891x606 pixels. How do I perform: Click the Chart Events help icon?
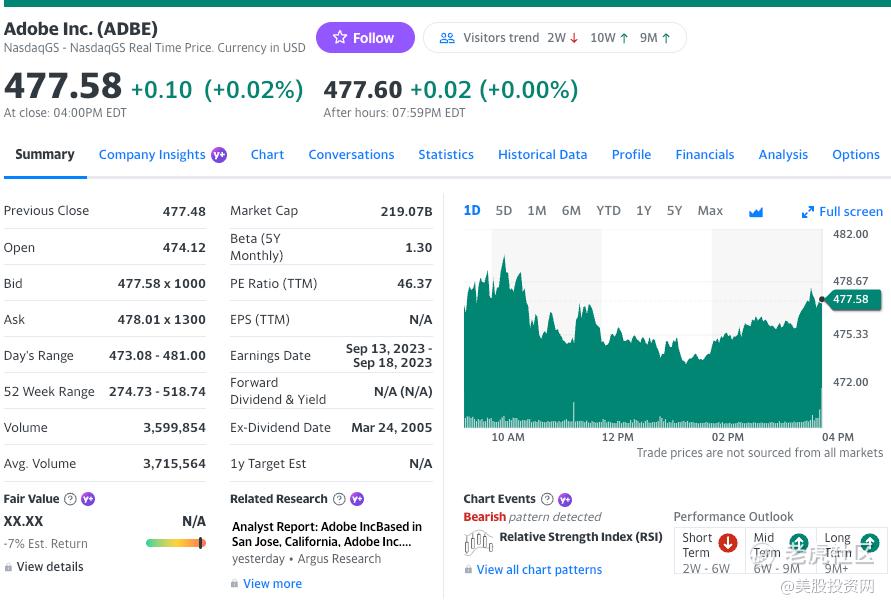[547, 499]
